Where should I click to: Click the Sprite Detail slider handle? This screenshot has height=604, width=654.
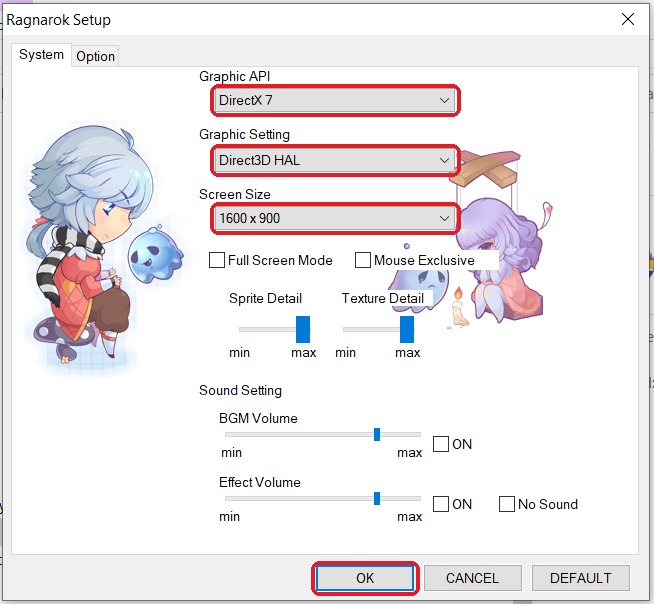pyautogui.click(x=303, y=329)
